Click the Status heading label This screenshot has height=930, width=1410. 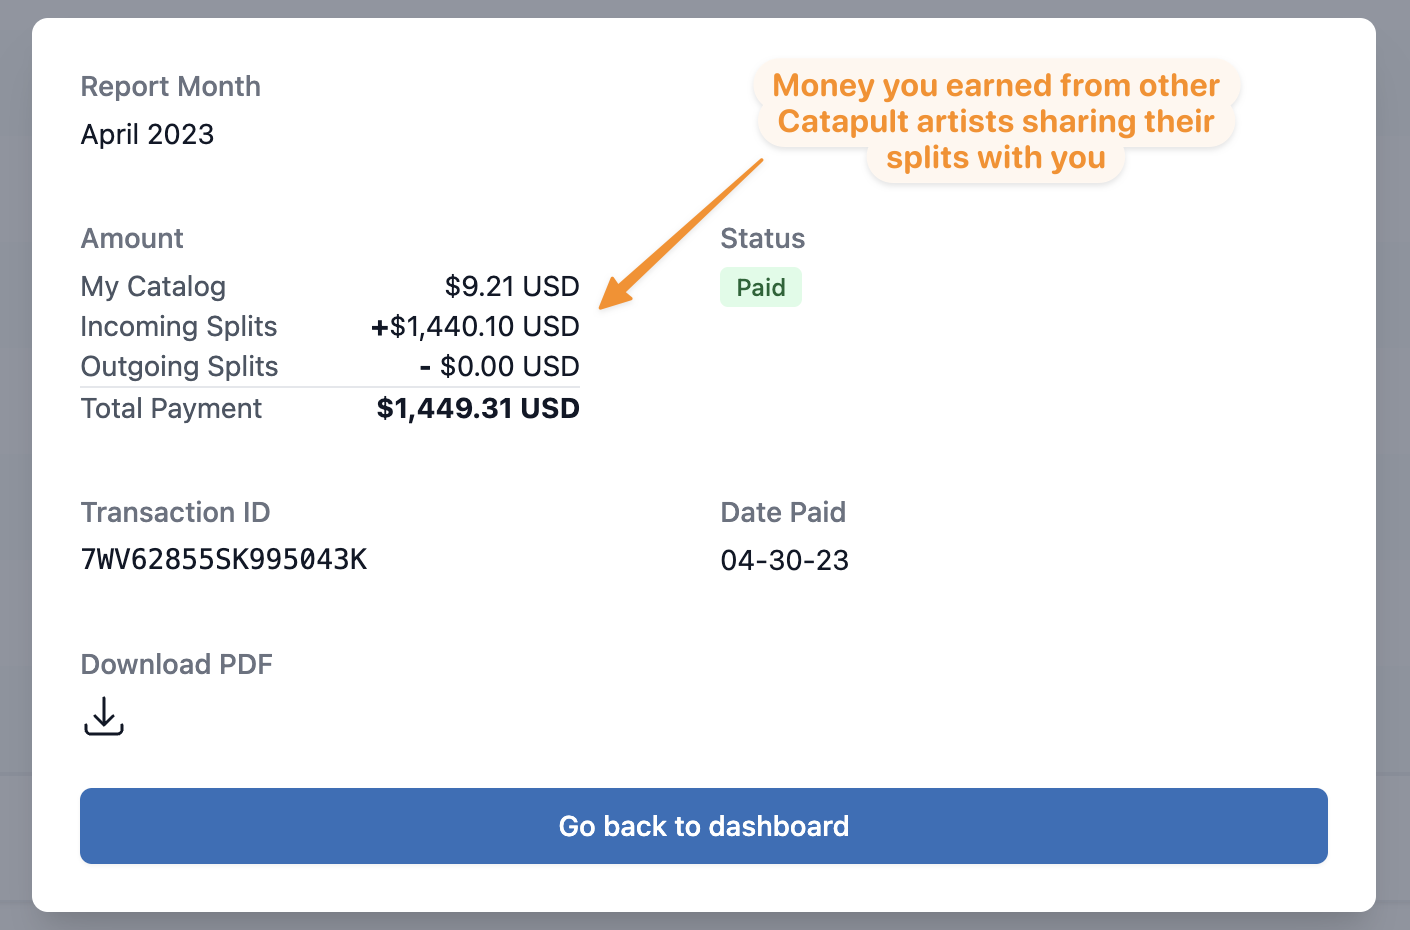763,238
